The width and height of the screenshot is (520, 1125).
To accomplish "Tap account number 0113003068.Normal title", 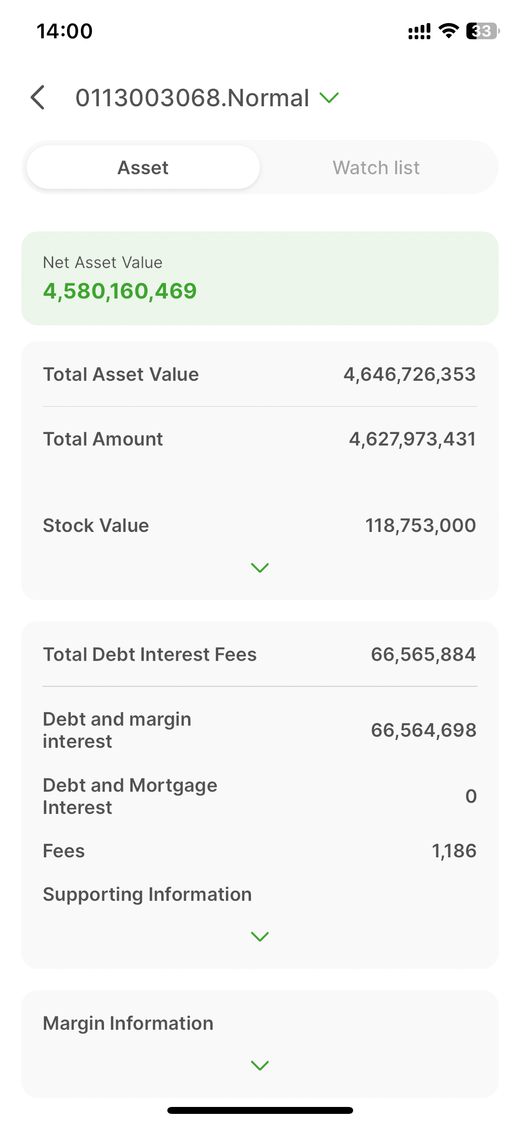I will point(192,98).
